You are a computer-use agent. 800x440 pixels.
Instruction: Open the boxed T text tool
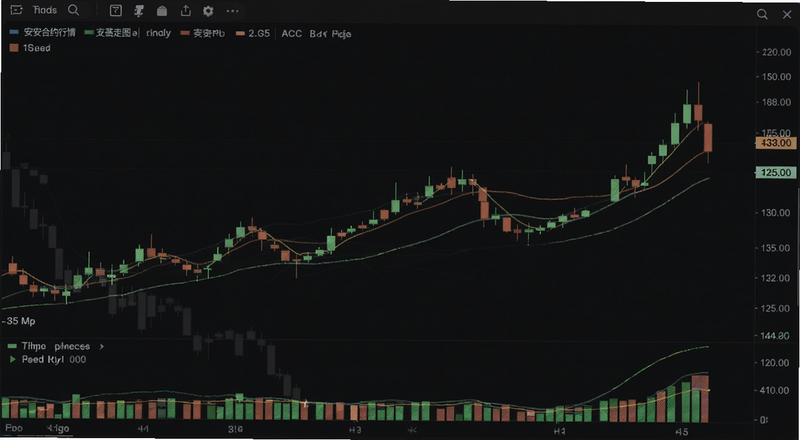point(116,11)
